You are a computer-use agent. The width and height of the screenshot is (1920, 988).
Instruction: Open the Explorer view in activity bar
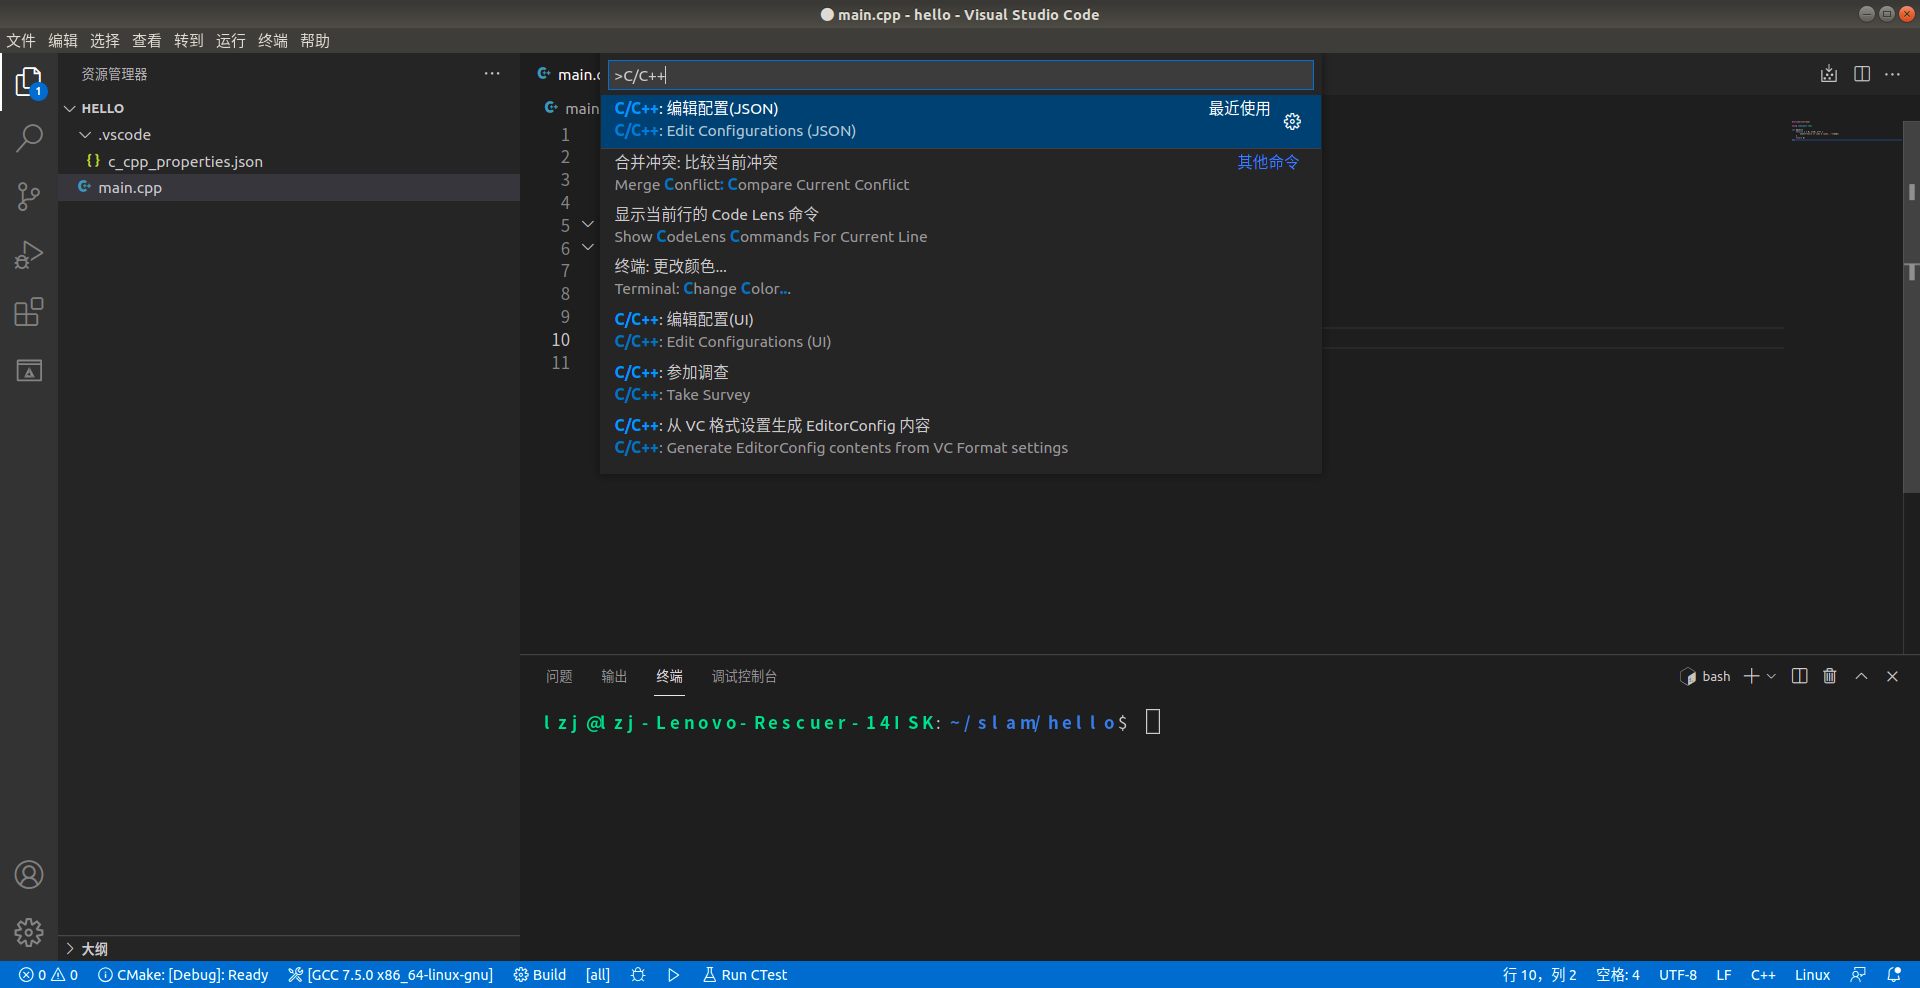click(x=29, y=82)
